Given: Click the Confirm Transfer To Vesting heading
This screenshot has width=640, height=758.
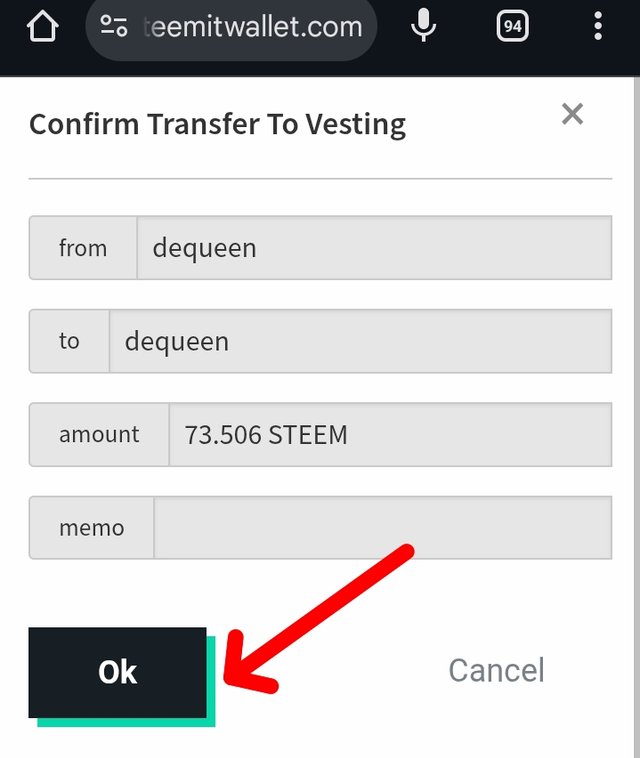Looking at the screenshot, I should (217, 125).
